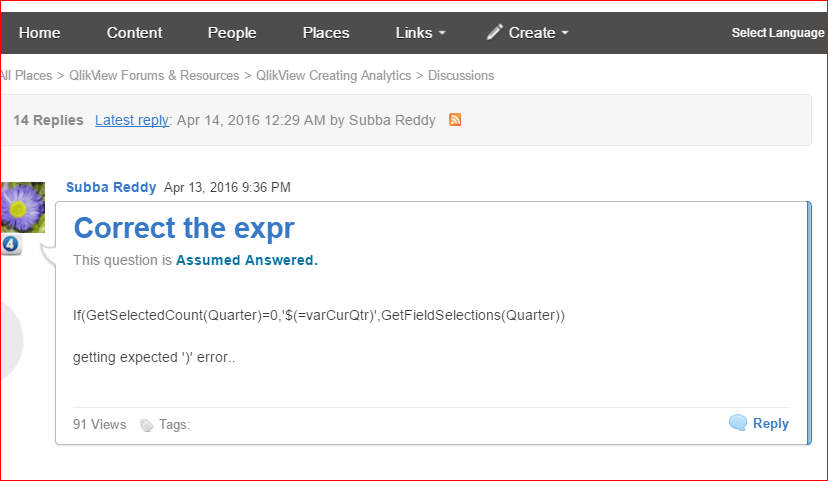Click the tag icon next to Tags

click(x=147, y=425)
